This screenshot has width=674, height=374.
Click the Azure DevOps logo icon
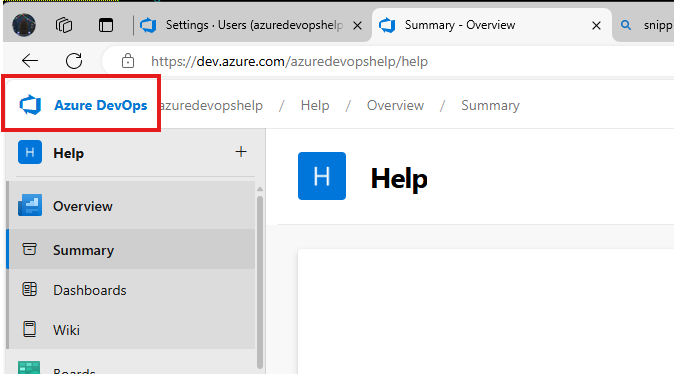[x=30, y=105]
